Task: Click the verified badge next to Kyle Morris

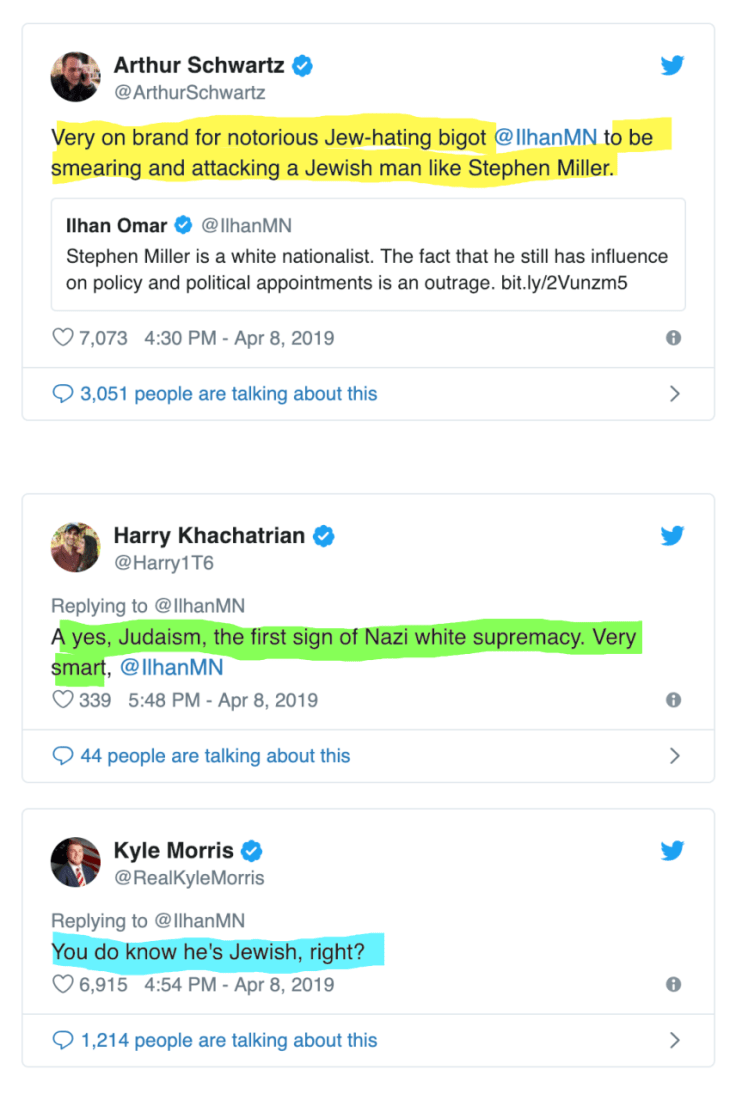Action: 251,851
